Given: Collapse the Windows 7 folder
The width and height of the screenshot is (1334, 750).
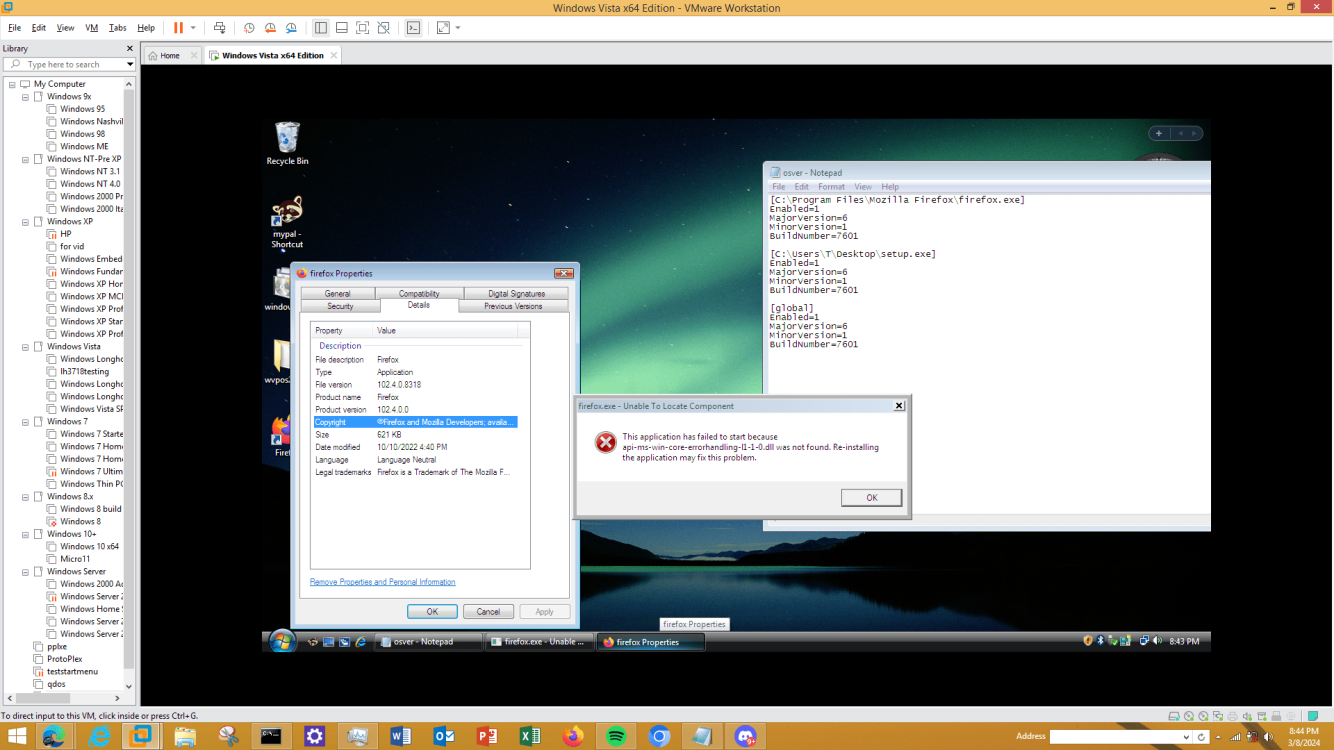Looking at the screenshot, I should 25,421.
